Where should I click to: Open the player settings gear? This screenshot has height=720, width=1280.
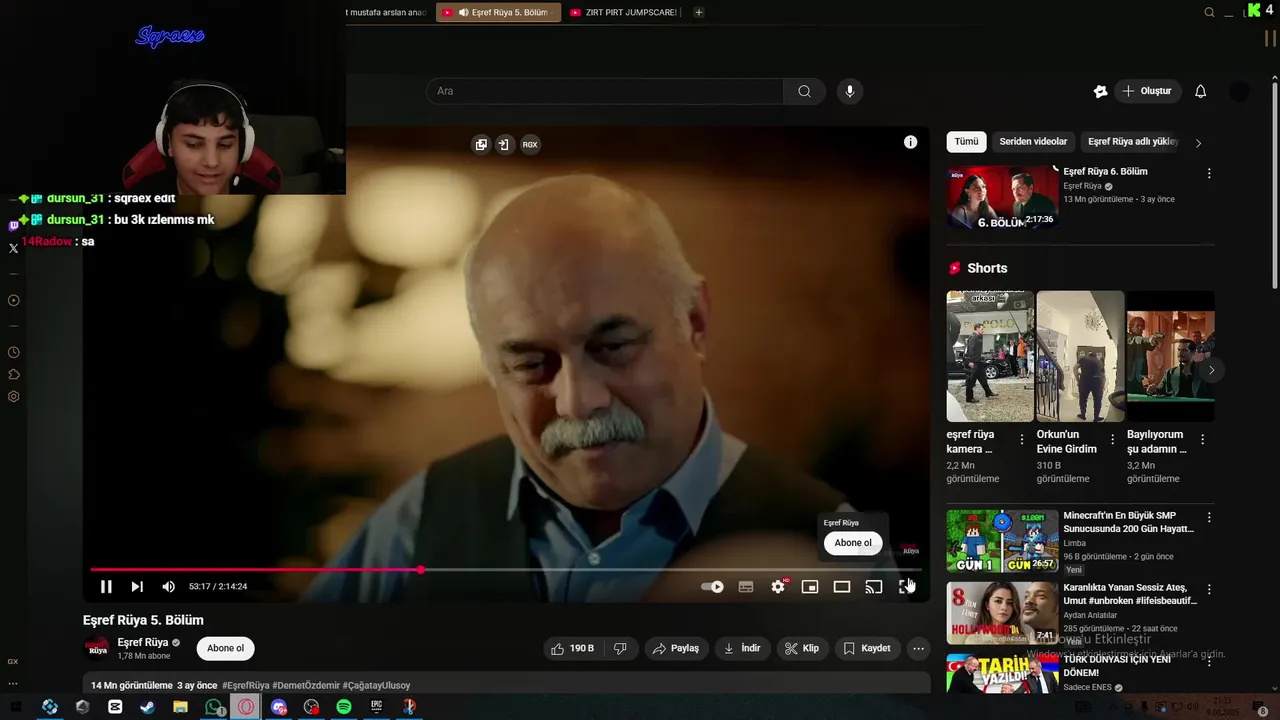[x=778, y=587]
